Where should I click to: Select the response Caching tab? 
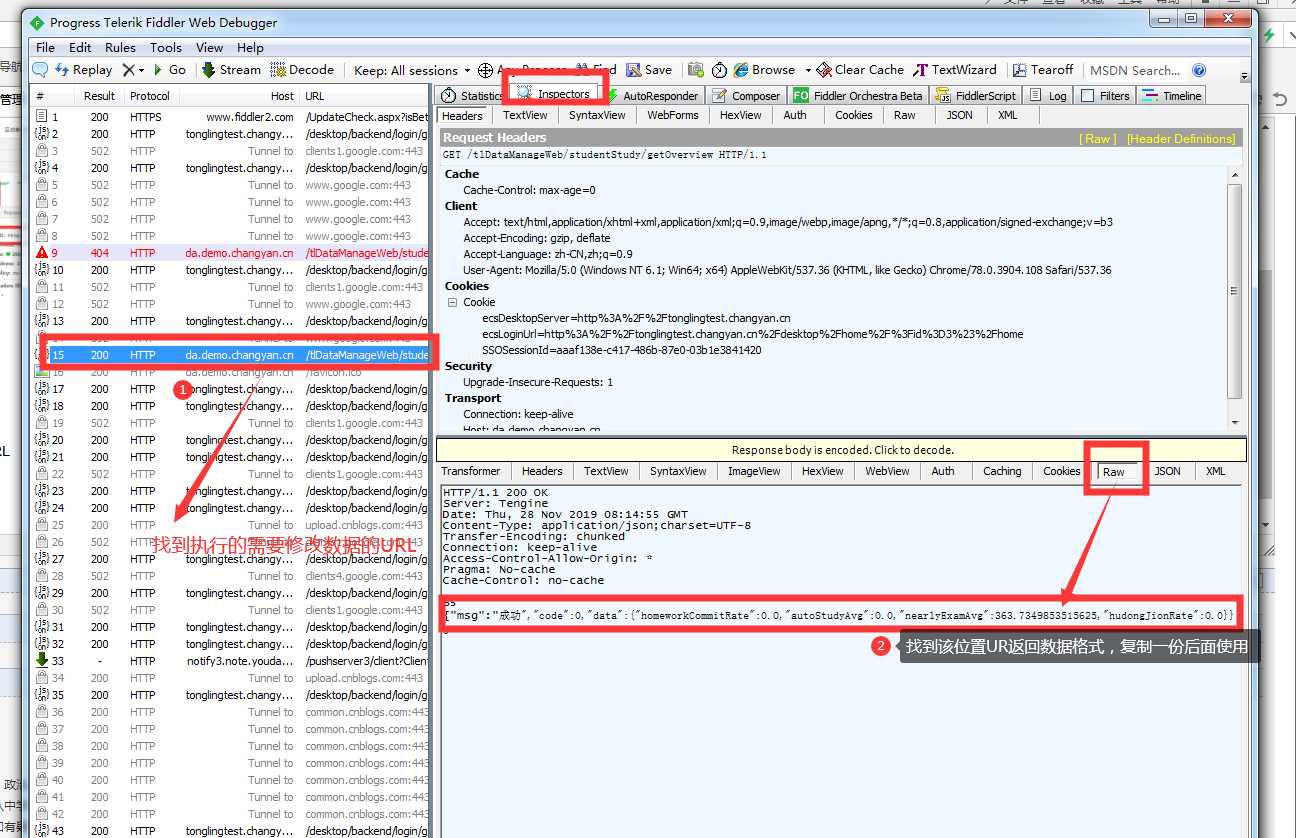click(x=1002, y=471)
